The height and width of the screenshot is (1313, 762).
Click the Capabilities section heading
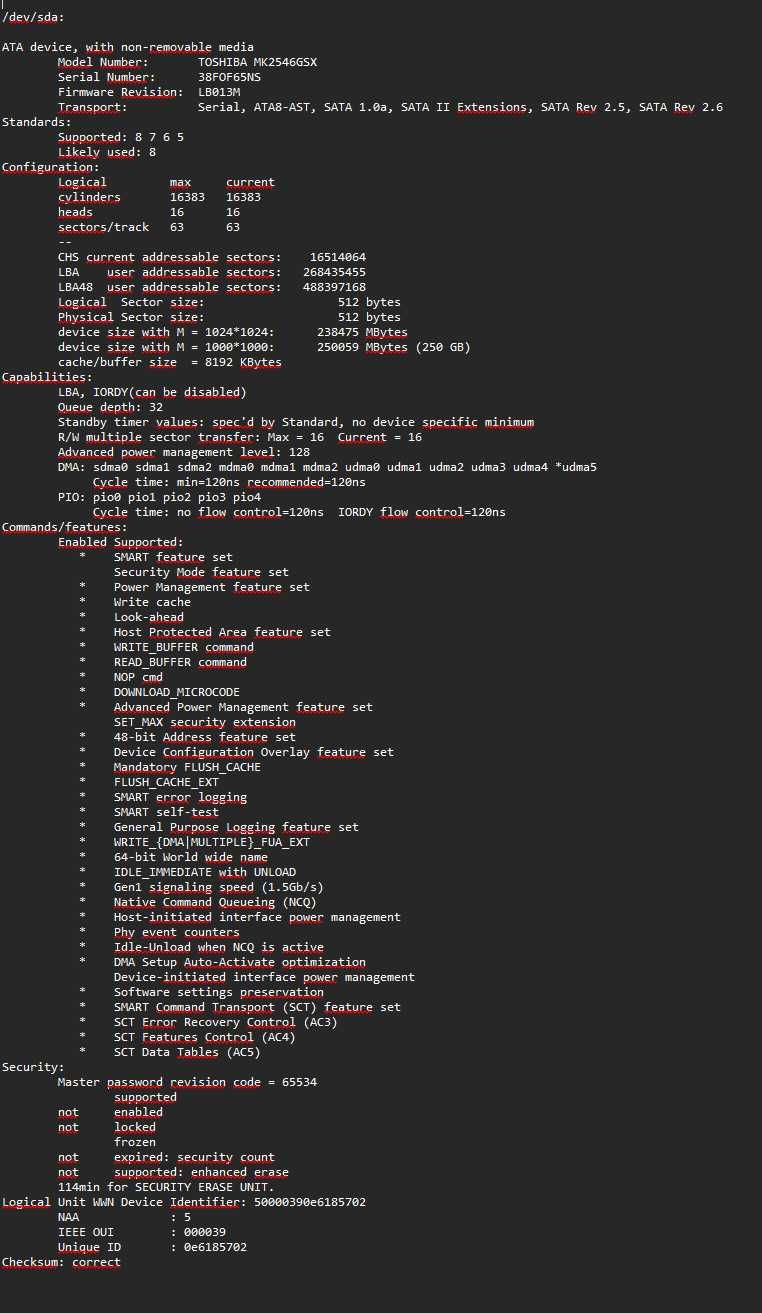[46, 377]
